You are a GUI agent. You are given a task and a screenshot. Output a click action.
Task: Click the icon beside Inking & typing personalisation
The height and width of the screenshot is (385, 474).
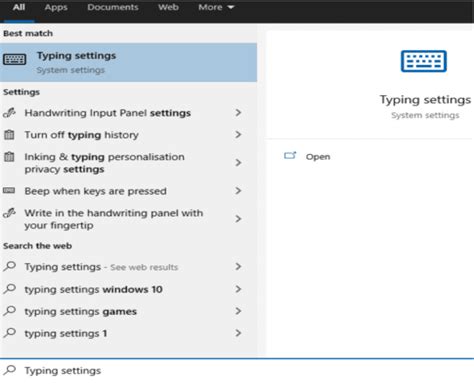[9, 156]
